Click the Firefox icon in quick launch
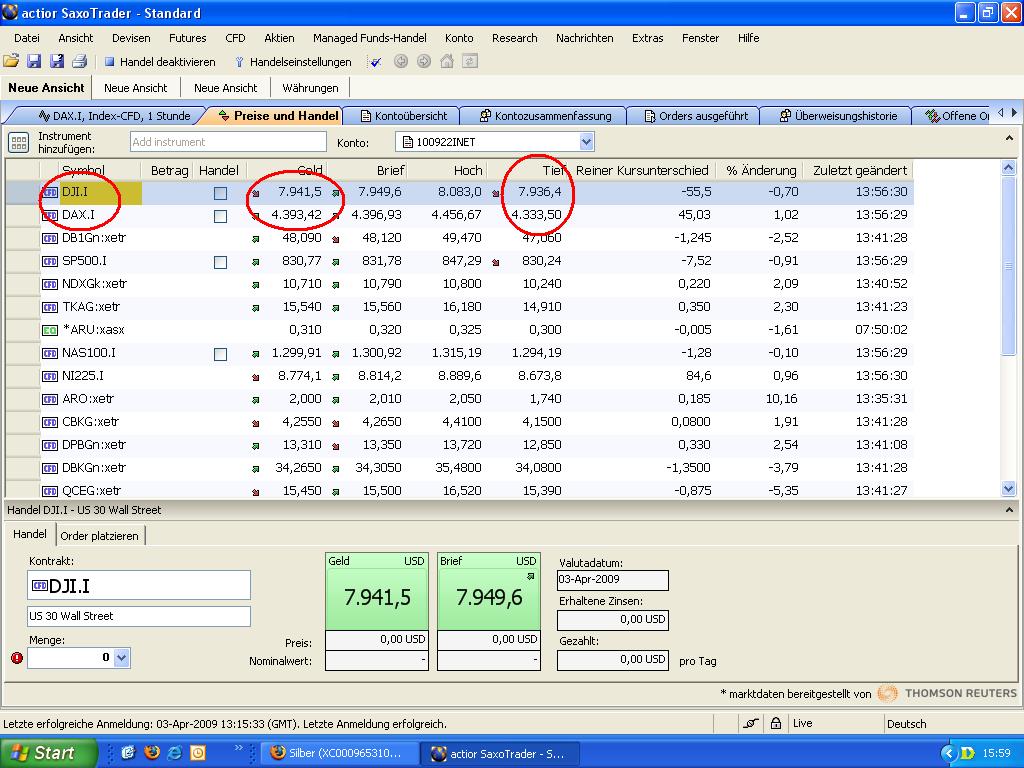The height and width of the screenshot is (768, 1024). 152,752
